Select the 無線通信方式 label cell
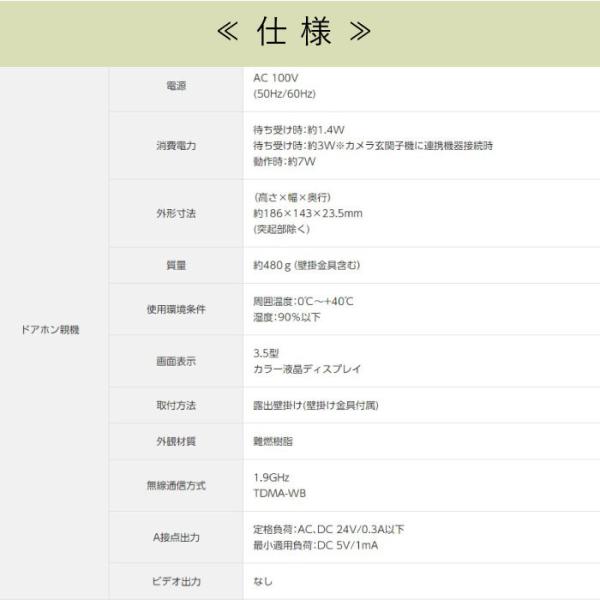The height and width of the screenshot is (600, 600). 175,486
